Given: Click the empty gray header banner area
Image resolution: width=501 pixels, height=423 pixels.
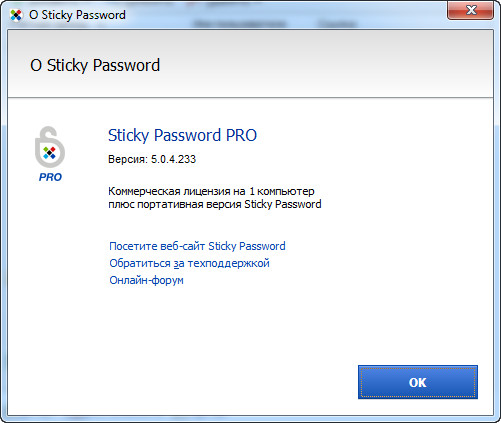Looking at the screenshot, I should pos(327,64).
